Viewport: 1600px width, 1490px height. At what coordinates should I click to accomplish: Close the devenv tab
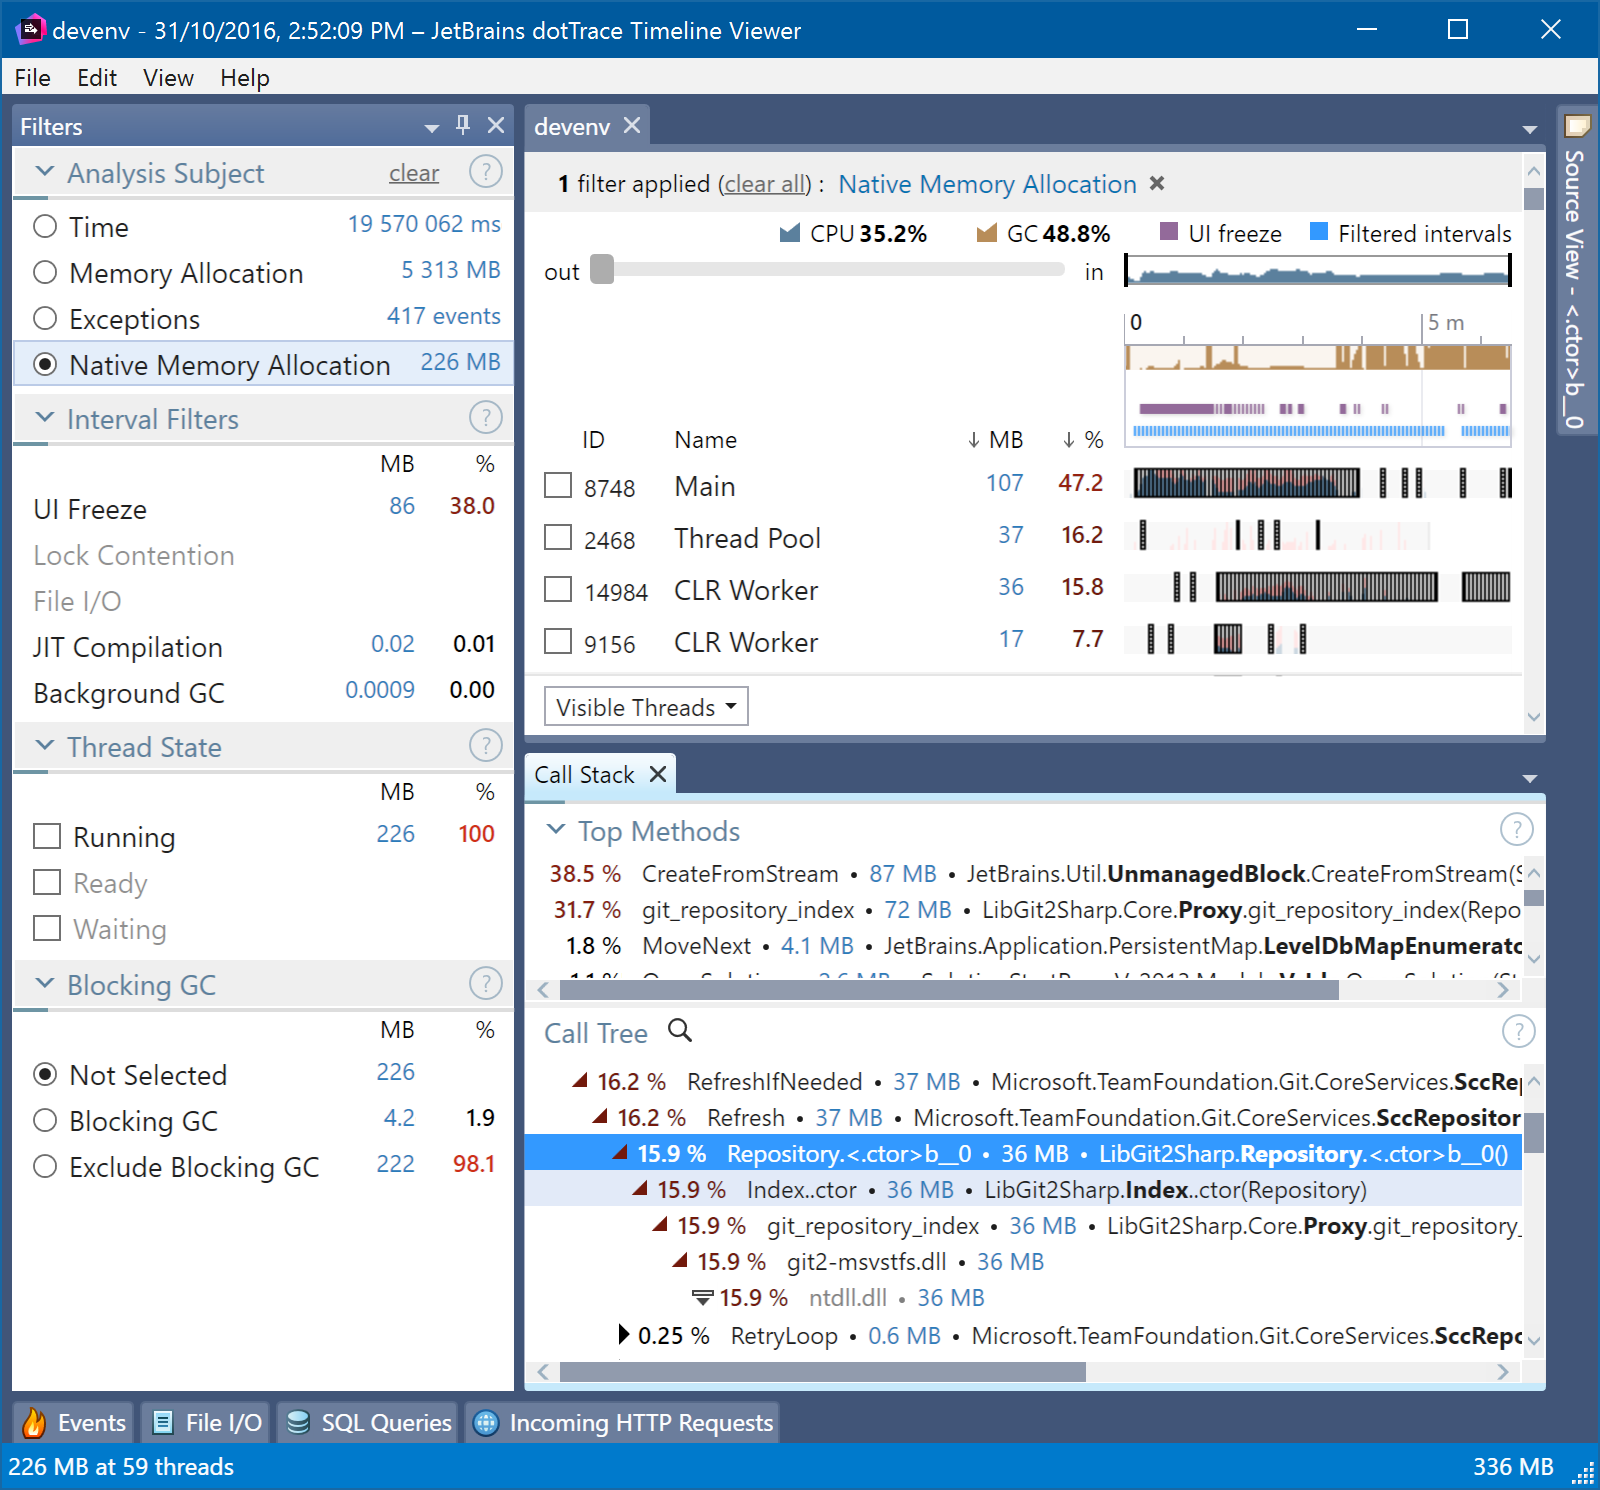coord(631,125)
